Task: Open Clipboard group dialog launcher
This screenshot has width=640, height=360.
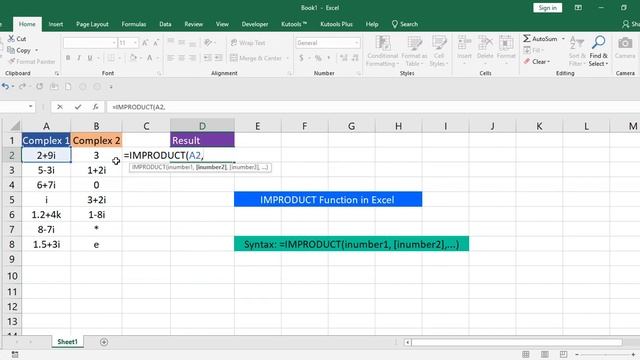Action: [57, 73]
